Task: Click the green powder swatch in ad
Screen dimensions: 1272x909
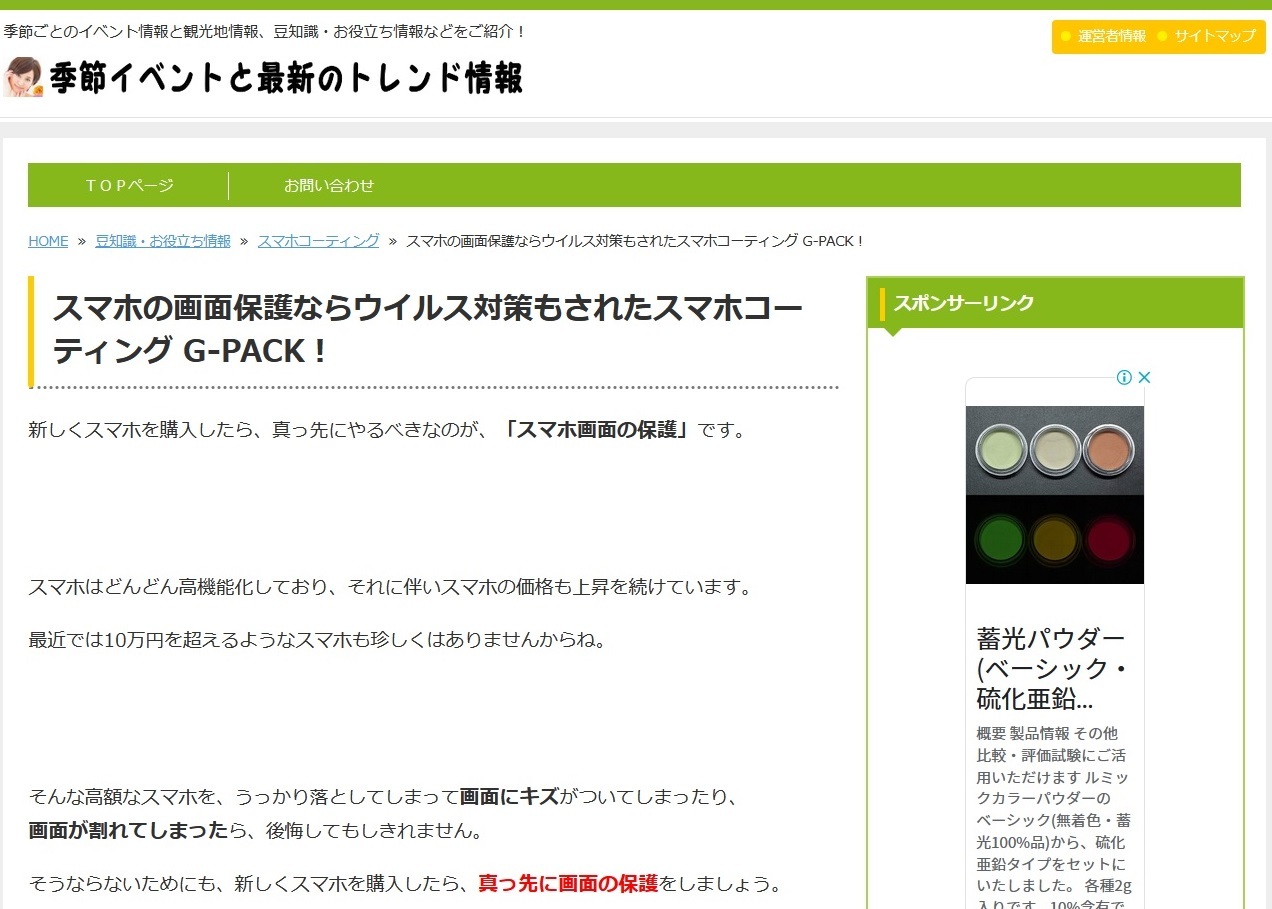Action: pyautogui.click(x=998, y=450)
